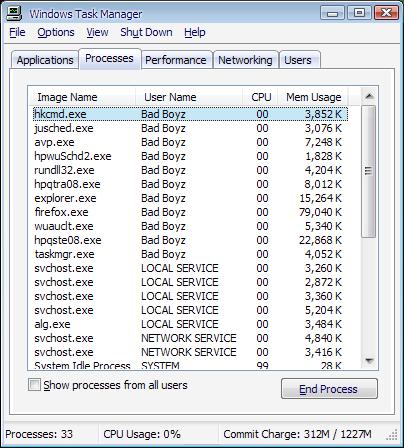
Task: Switch to the Users tab
Action: pos(298,60)
